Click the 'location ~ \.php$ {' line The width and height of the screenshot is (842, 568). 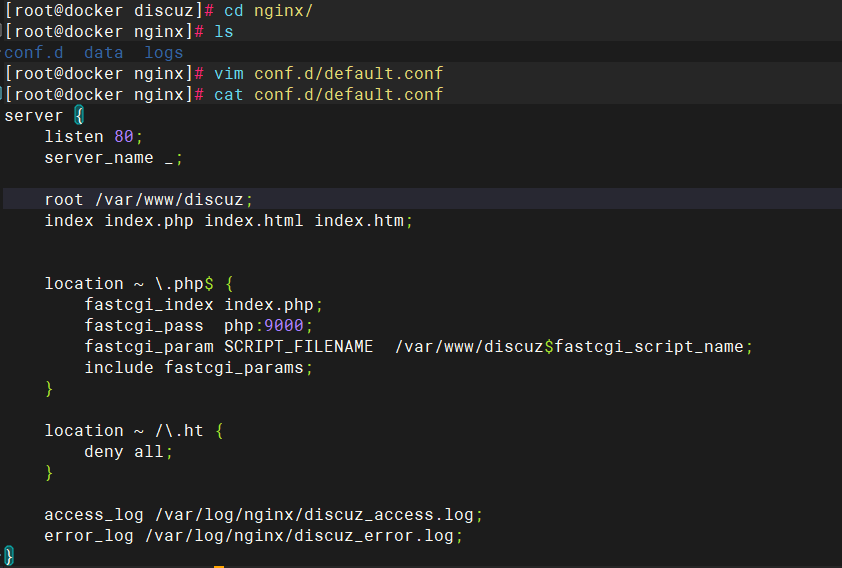click(x=139, y=283)
